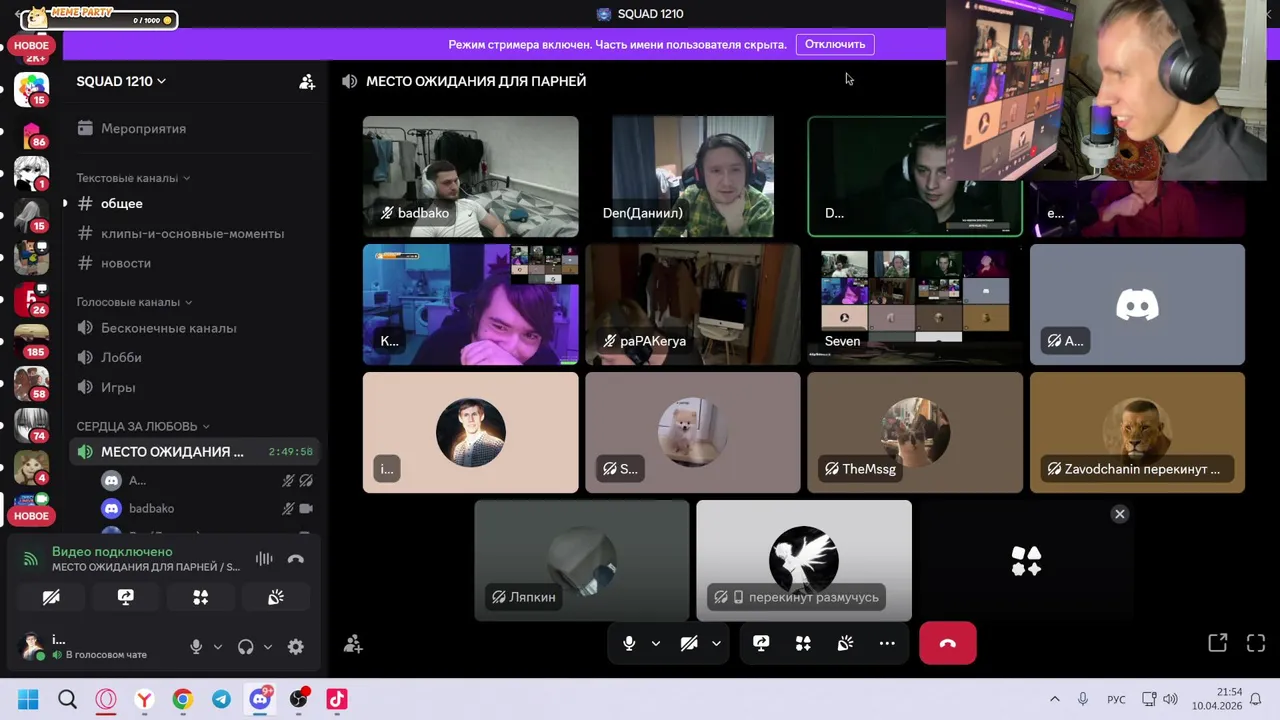
Task: Show hidden tray icons chevron
Action: click(x=1054, y=699)
